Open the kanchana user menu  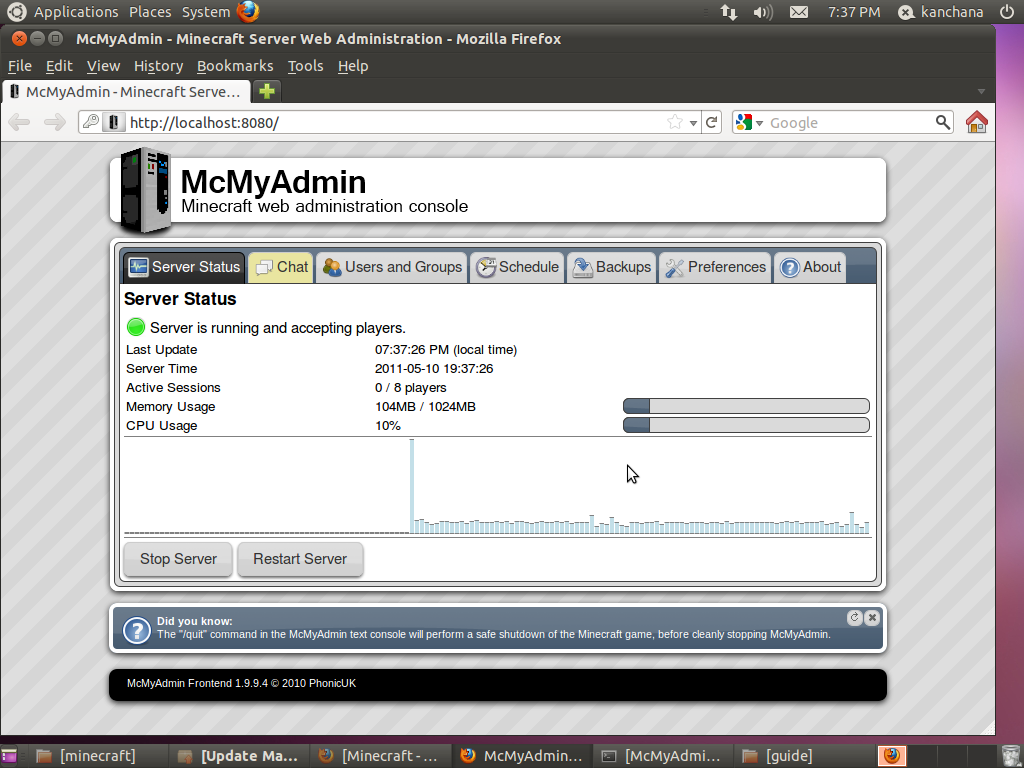940,12
